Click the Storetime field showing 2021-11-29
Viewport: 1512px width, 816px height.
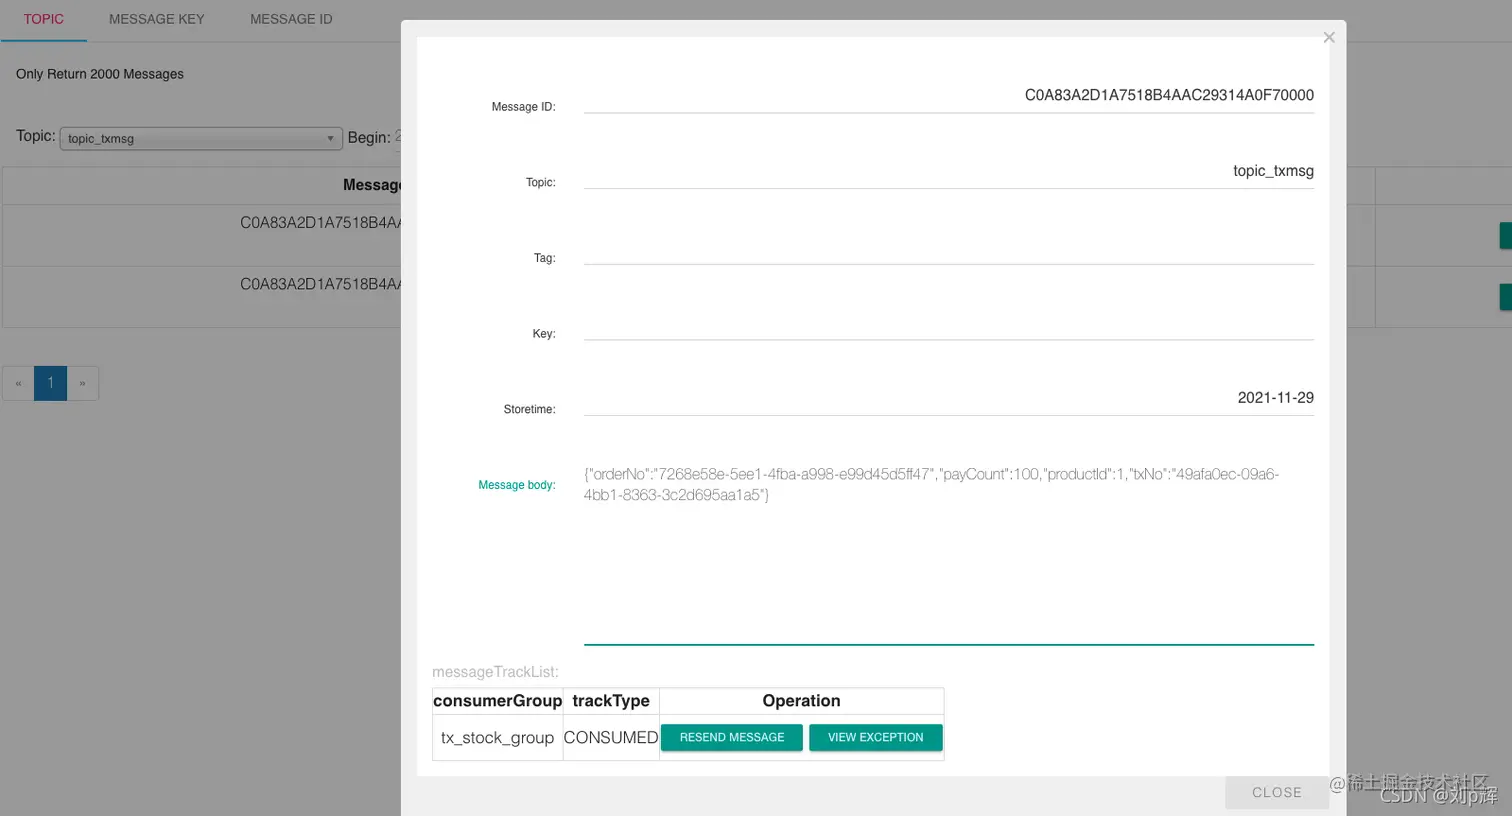[949, 399]
